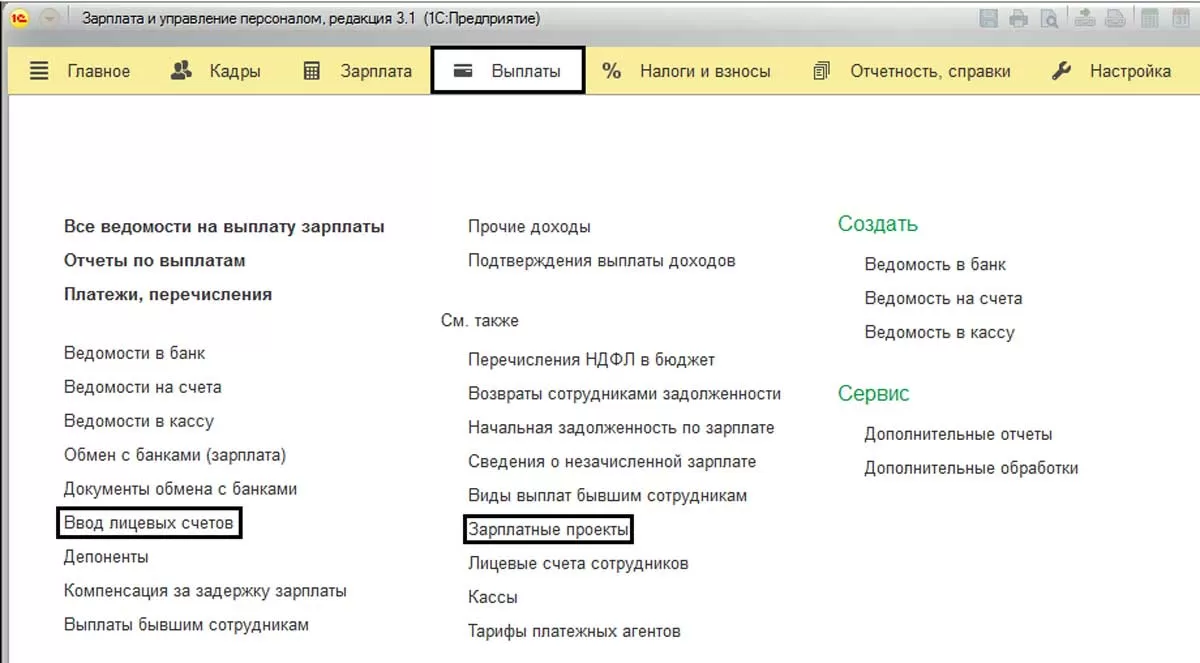Click the calculator icon beside Зарплата

[312, 71]
